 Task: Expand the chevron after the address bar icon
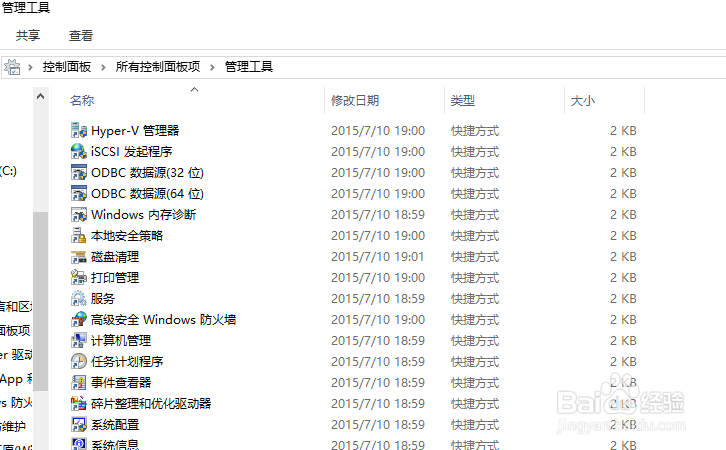point(31,68)
